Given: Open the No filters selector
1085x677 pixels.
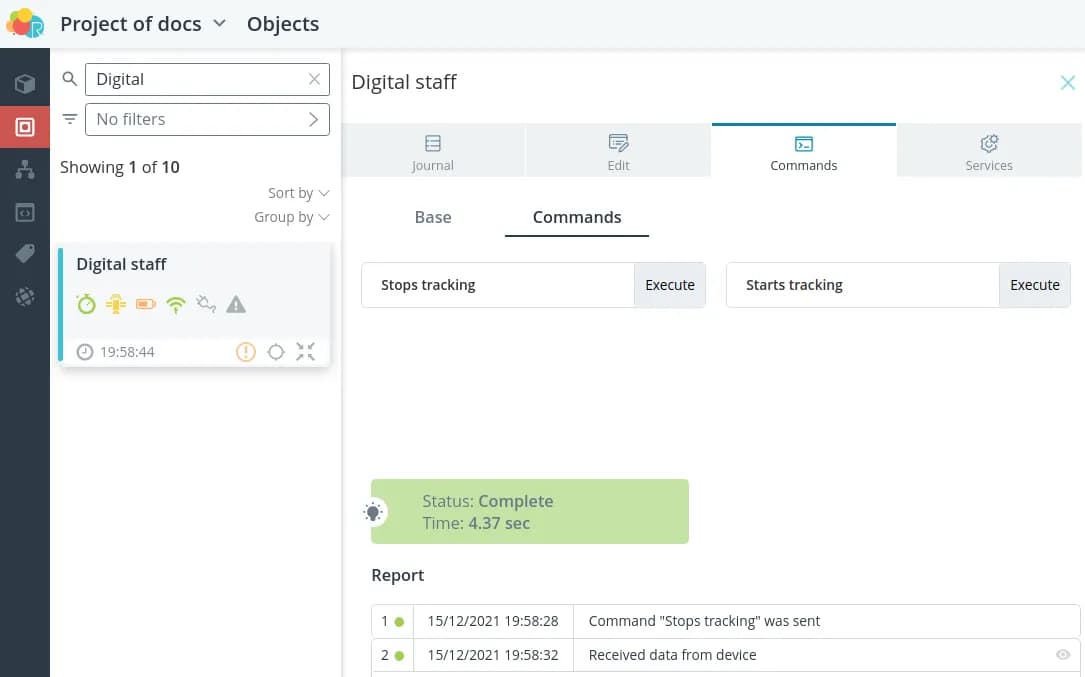Looking at the screenshot, I should pyautogui.click(x=207, y=119).
